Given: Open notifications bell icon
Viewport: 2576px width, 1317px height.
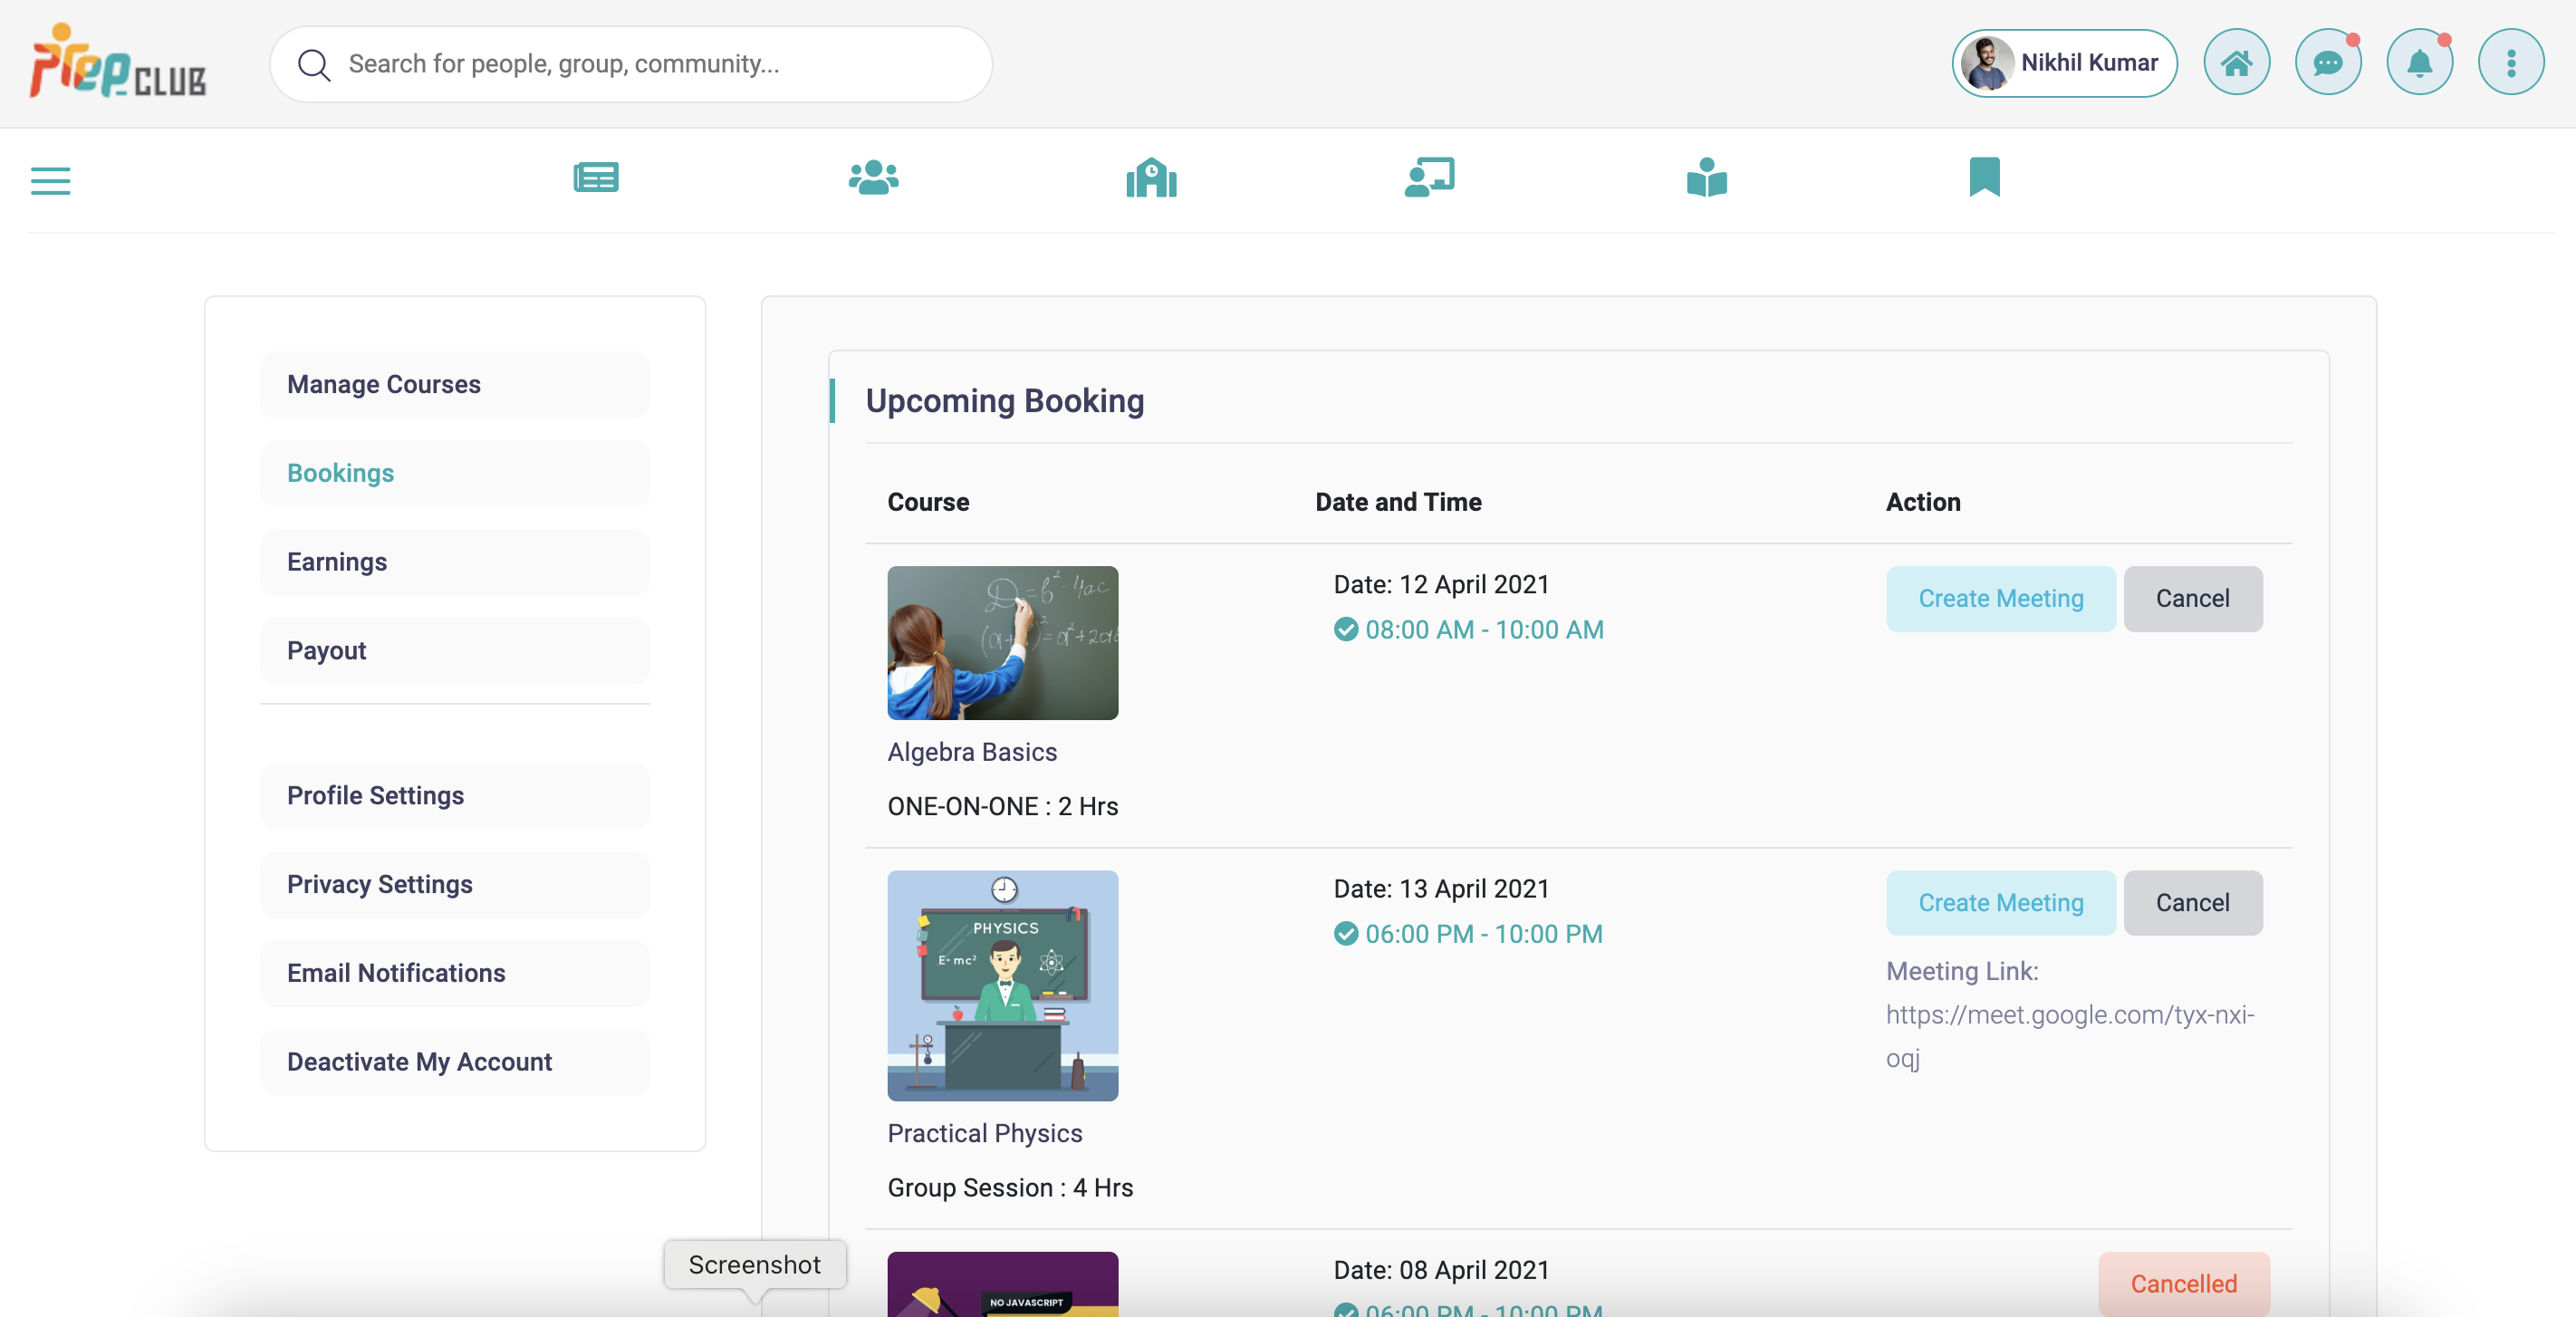Looking at the screenshot, I should (2419, 63).
